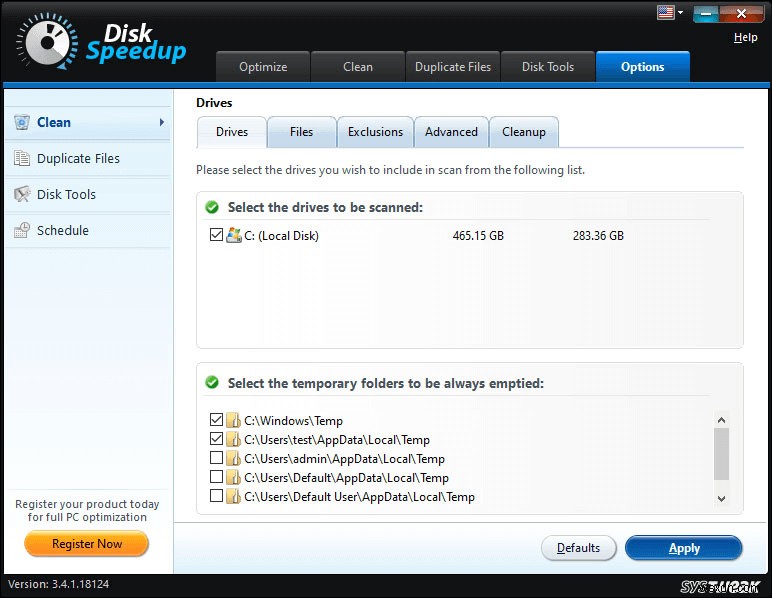Click the C:\Windows\Temp path text
The height and width of the screenshot is (598, 772).
(x=293, y=421)
